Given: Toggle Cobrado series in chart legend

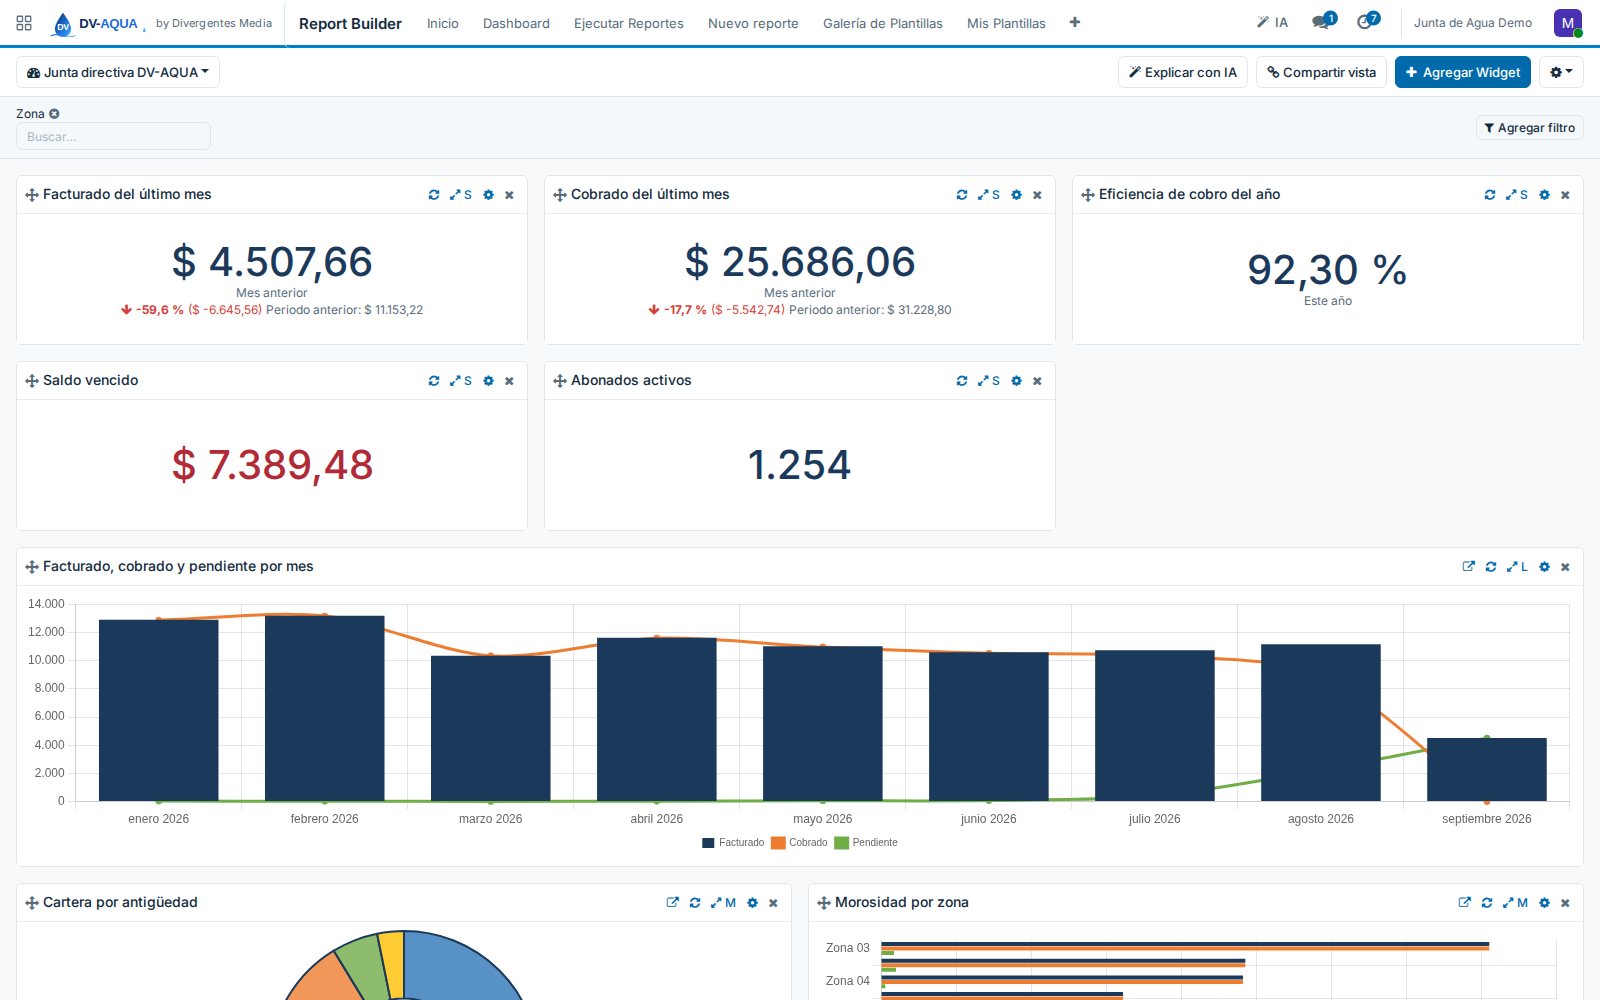Looking at the screenshot, I should [x=799, y=843].
